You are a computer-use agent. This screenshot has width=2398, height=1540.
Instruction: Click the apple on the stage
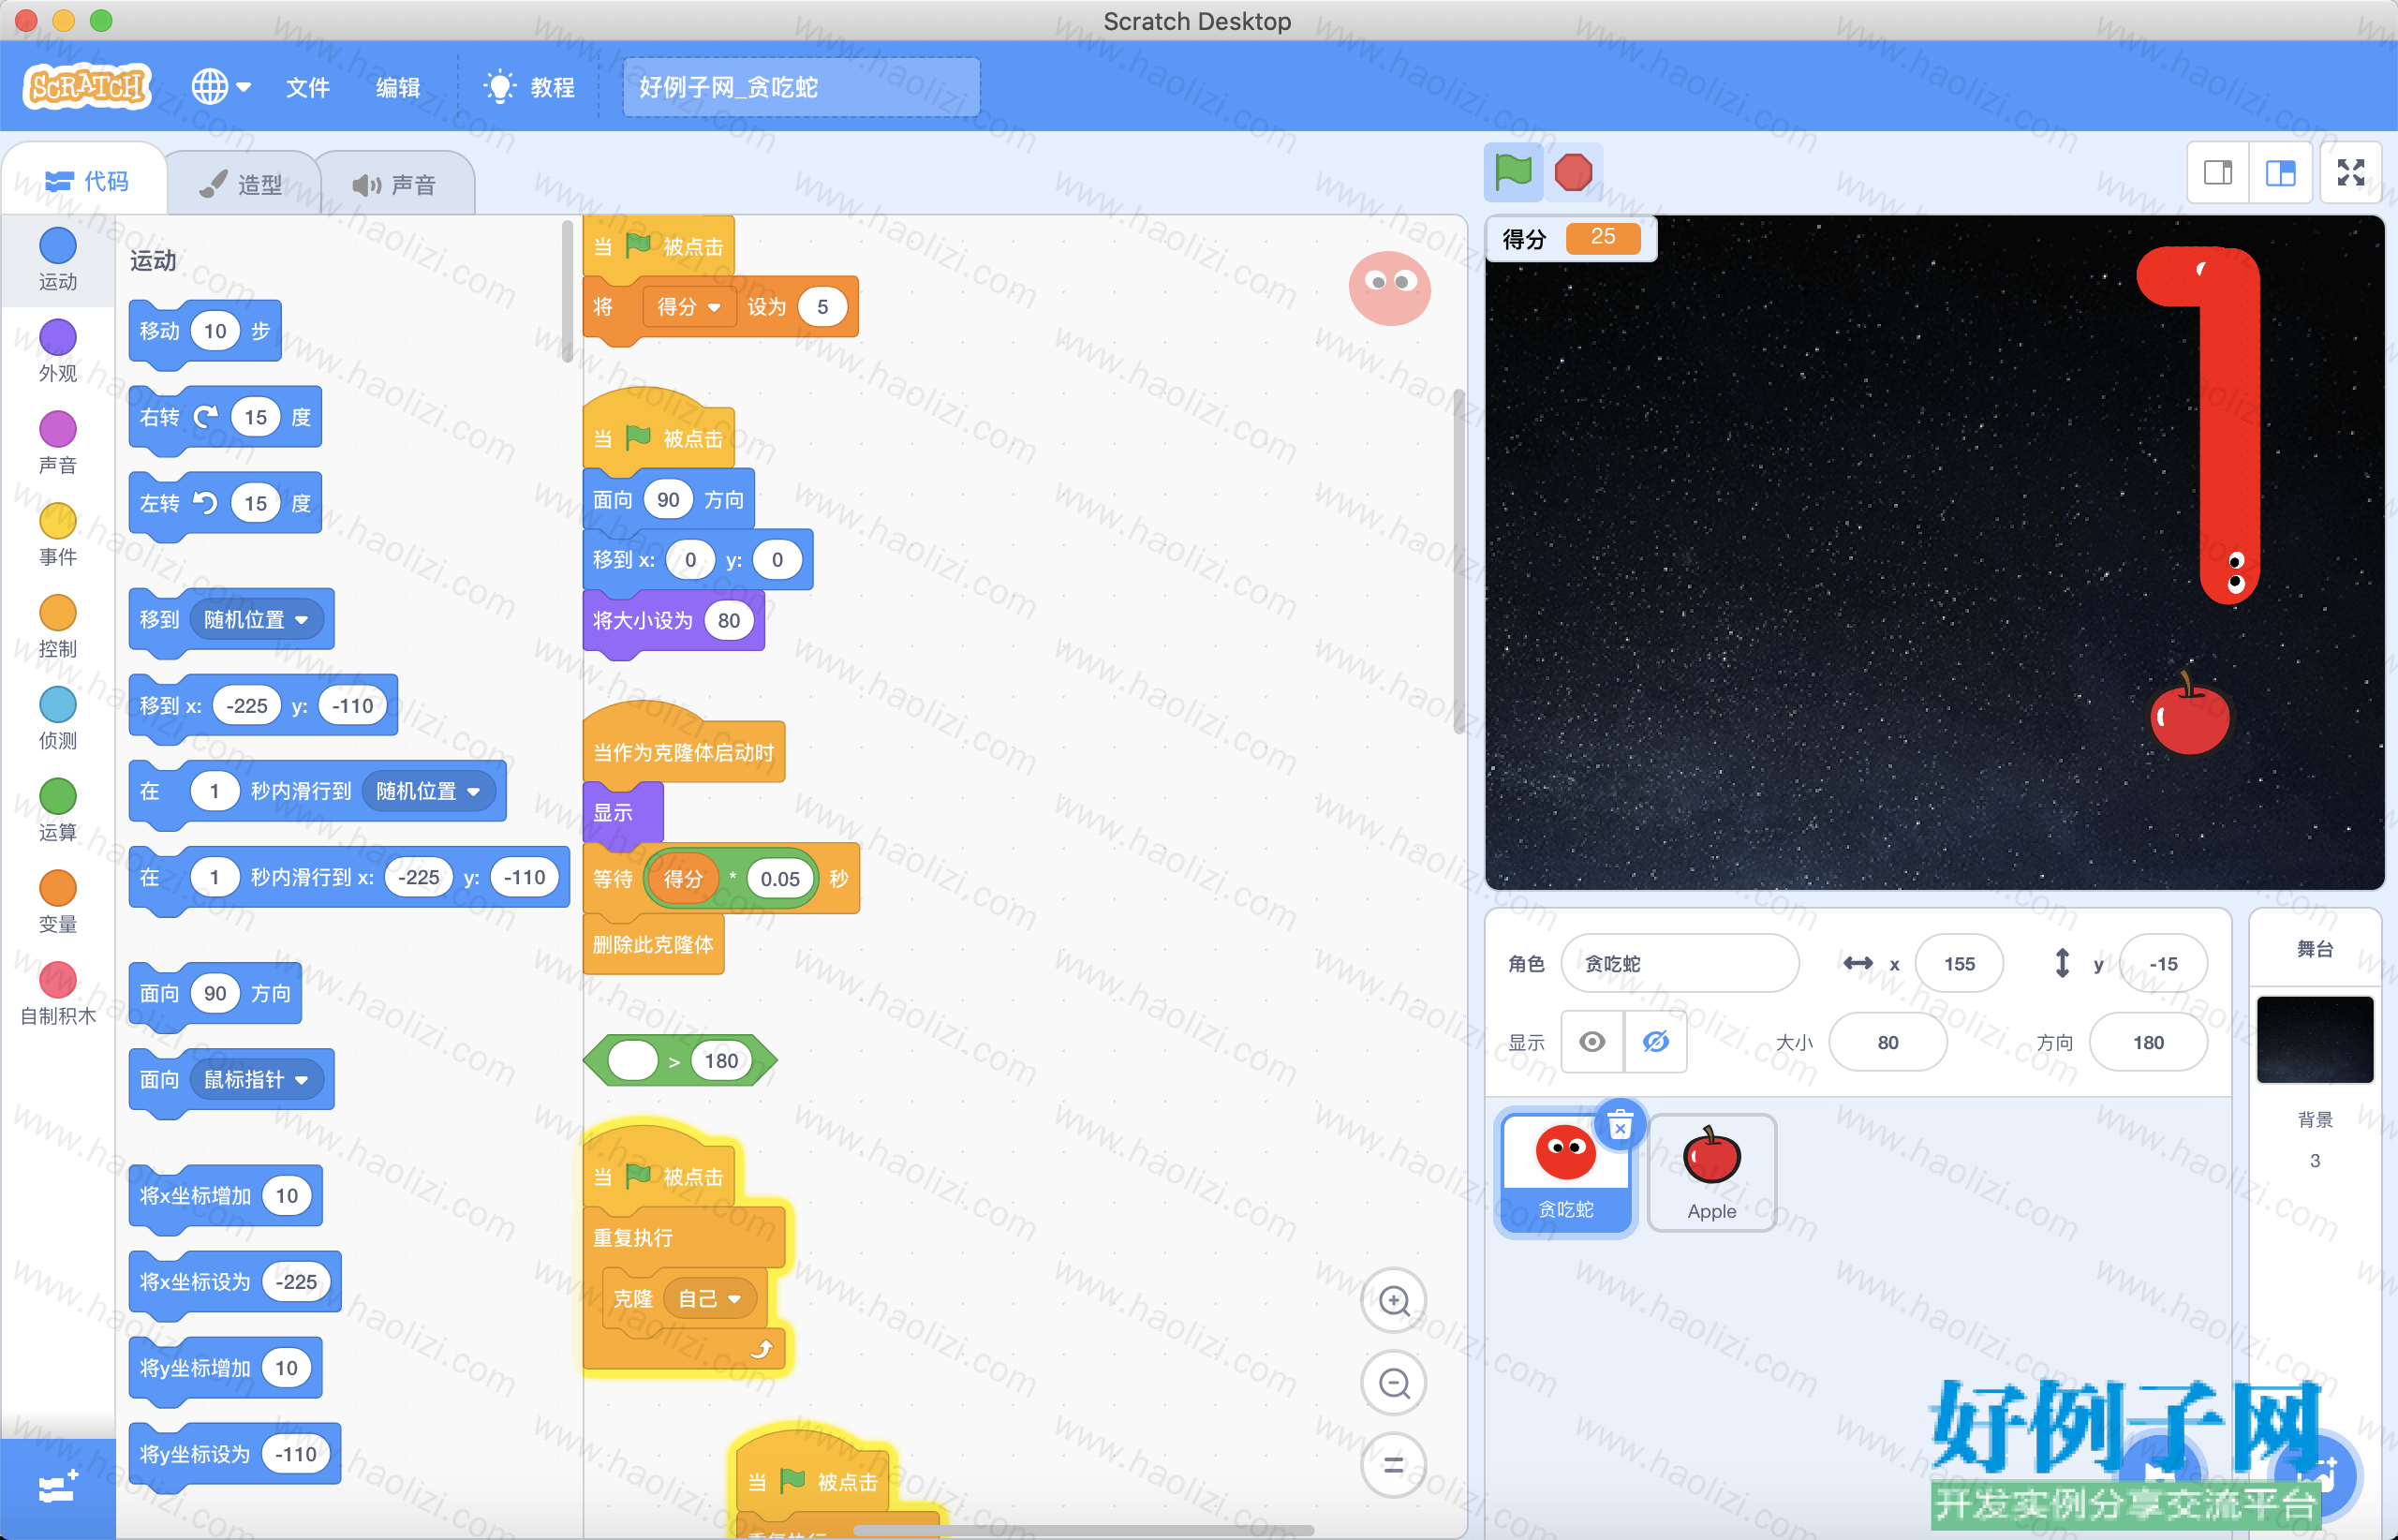point(2189,714)
